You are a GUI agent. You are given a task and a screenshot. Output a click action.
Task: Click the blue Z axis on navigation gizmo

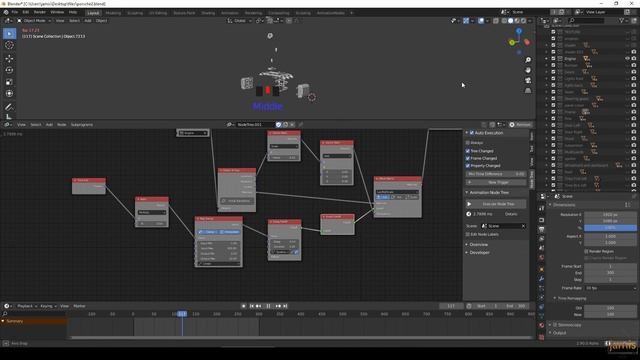pyautogui.click(x=519, y=31)
